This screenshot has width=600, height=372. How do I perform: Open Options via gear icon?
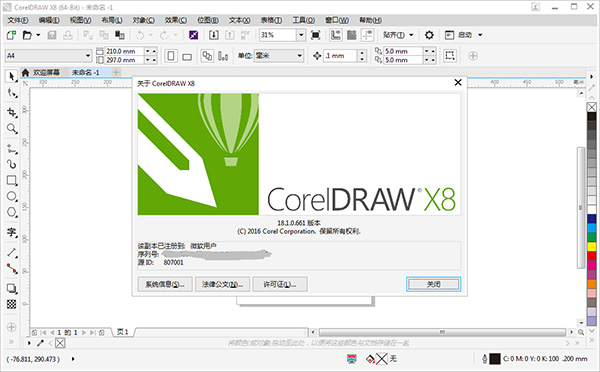click(x=429, y=35)
